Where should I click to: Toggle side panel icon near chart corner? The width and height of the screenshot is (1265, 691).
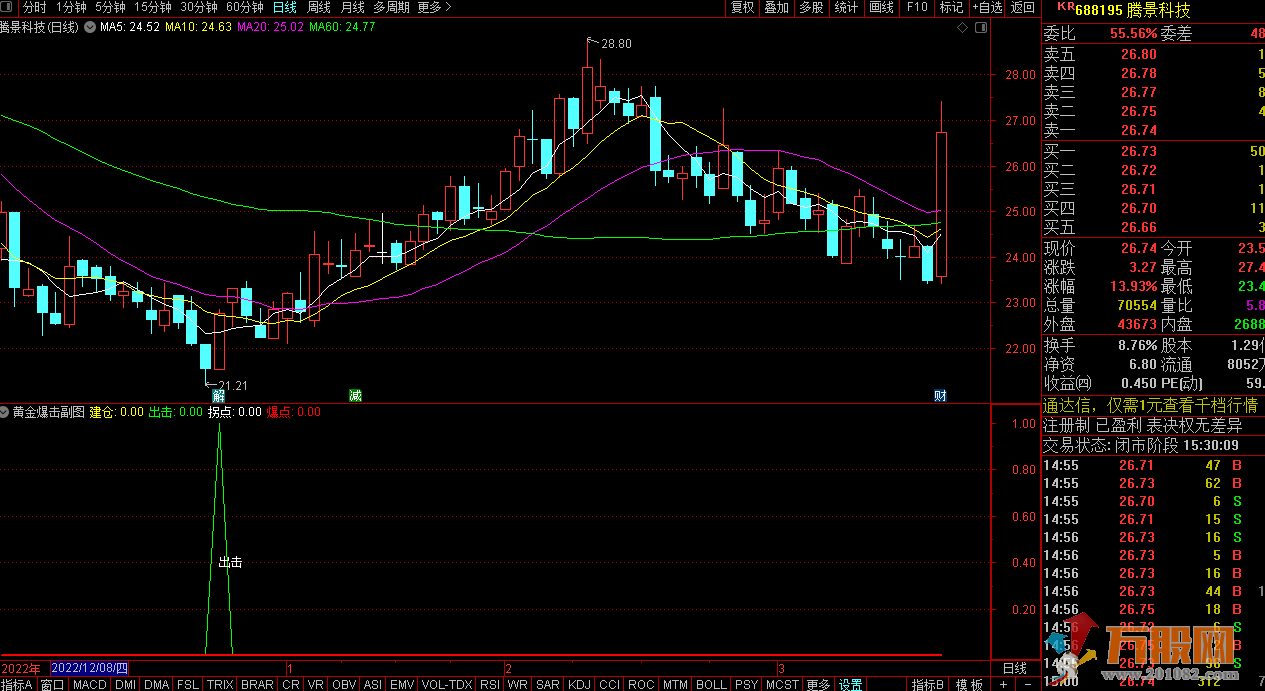(x=981, y=28)
